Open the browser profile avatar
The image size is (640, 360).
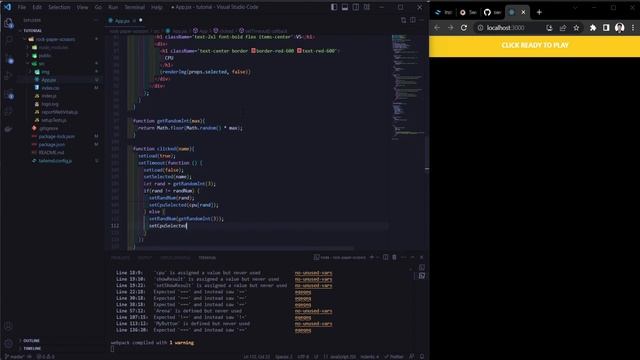tap(620, 28)
